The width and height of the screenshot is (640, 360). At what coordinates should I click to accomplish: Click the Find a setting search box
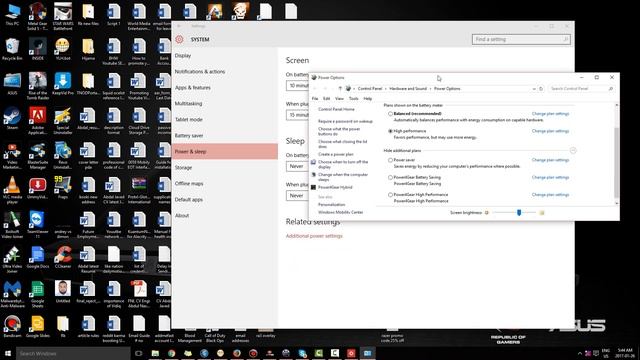[521, 39]
